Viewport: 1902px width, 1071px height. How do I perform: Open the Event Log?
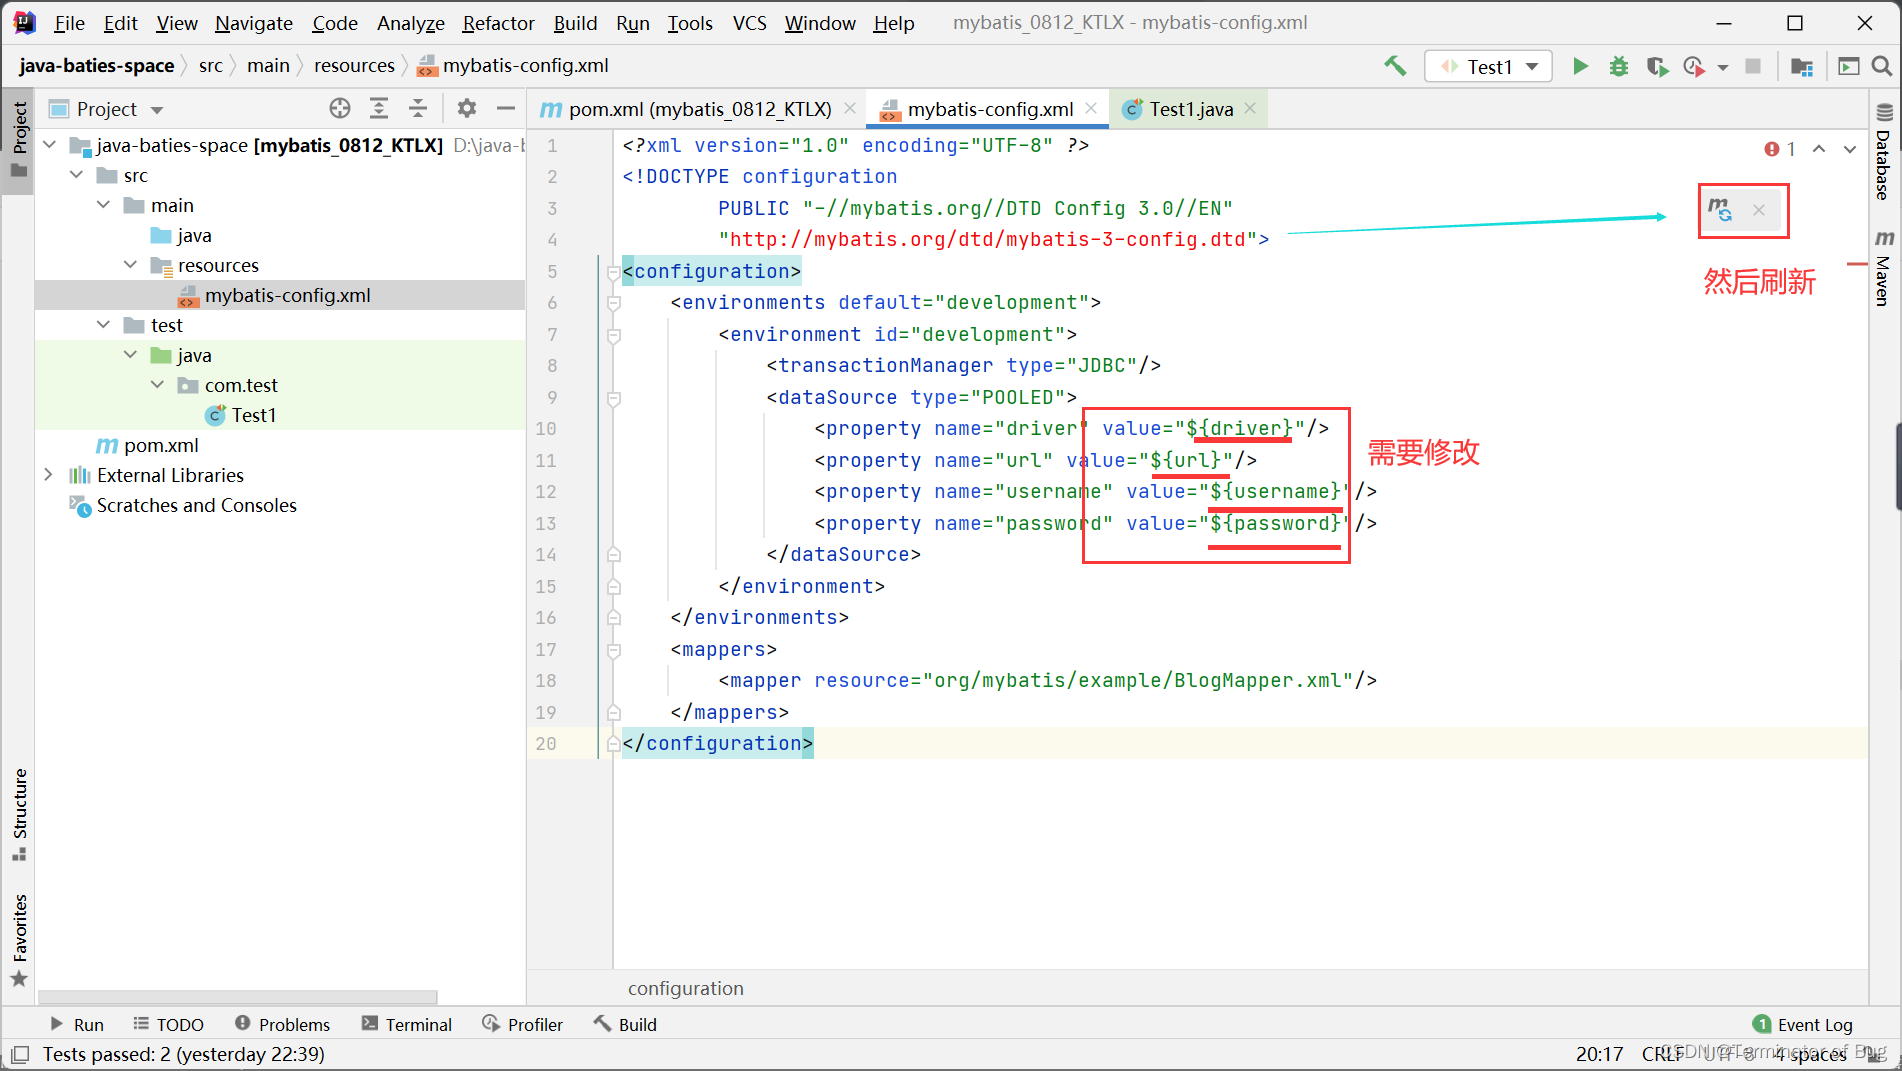[1803, 1024]
